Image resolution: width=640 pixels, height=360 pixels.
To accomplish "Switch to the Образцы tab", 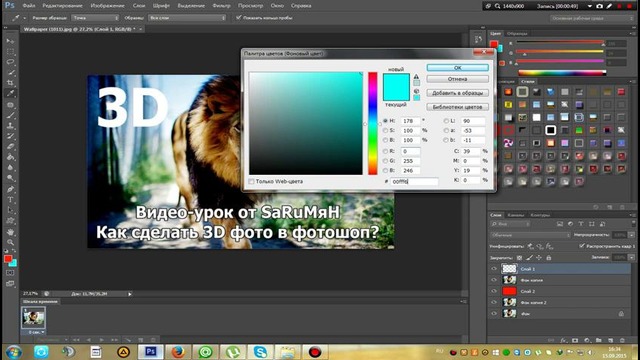I will 517,34.
